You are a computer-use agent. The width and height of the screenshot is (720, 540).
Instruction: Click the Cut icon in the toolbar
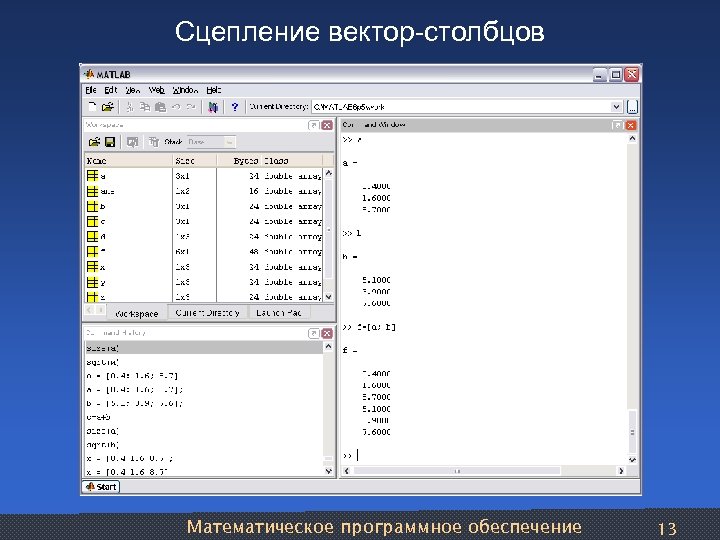[x=130, y=107]
